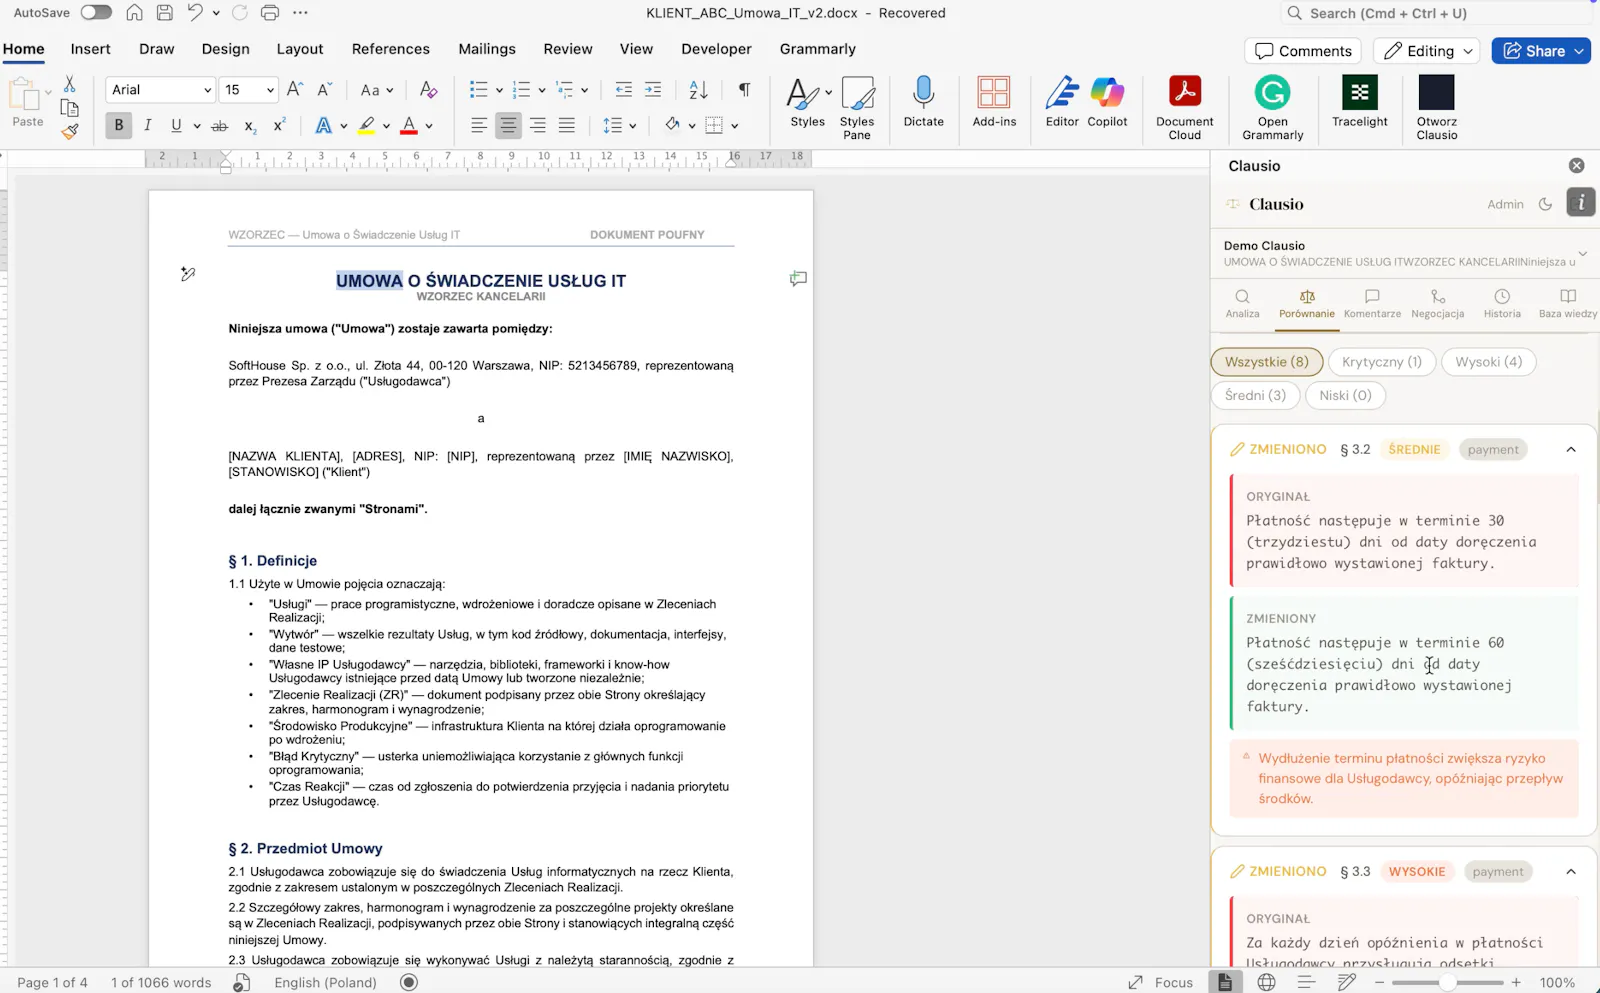Open the Add-ins gallery
Viewport: 1600px width, 993px height.
click(x=994, y=102)
